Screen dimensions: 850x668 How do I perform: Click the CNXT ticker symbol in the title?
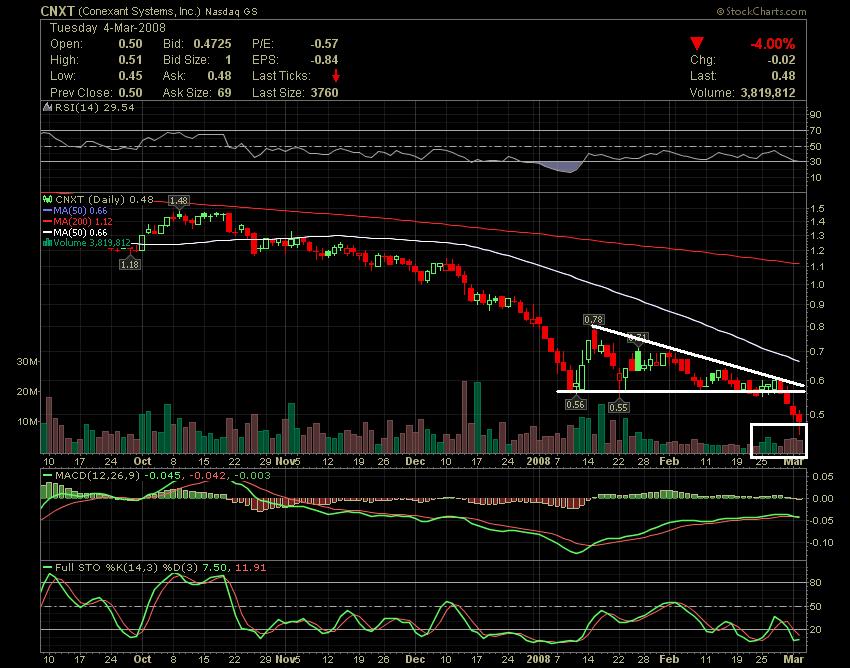[x=57, y=11]
